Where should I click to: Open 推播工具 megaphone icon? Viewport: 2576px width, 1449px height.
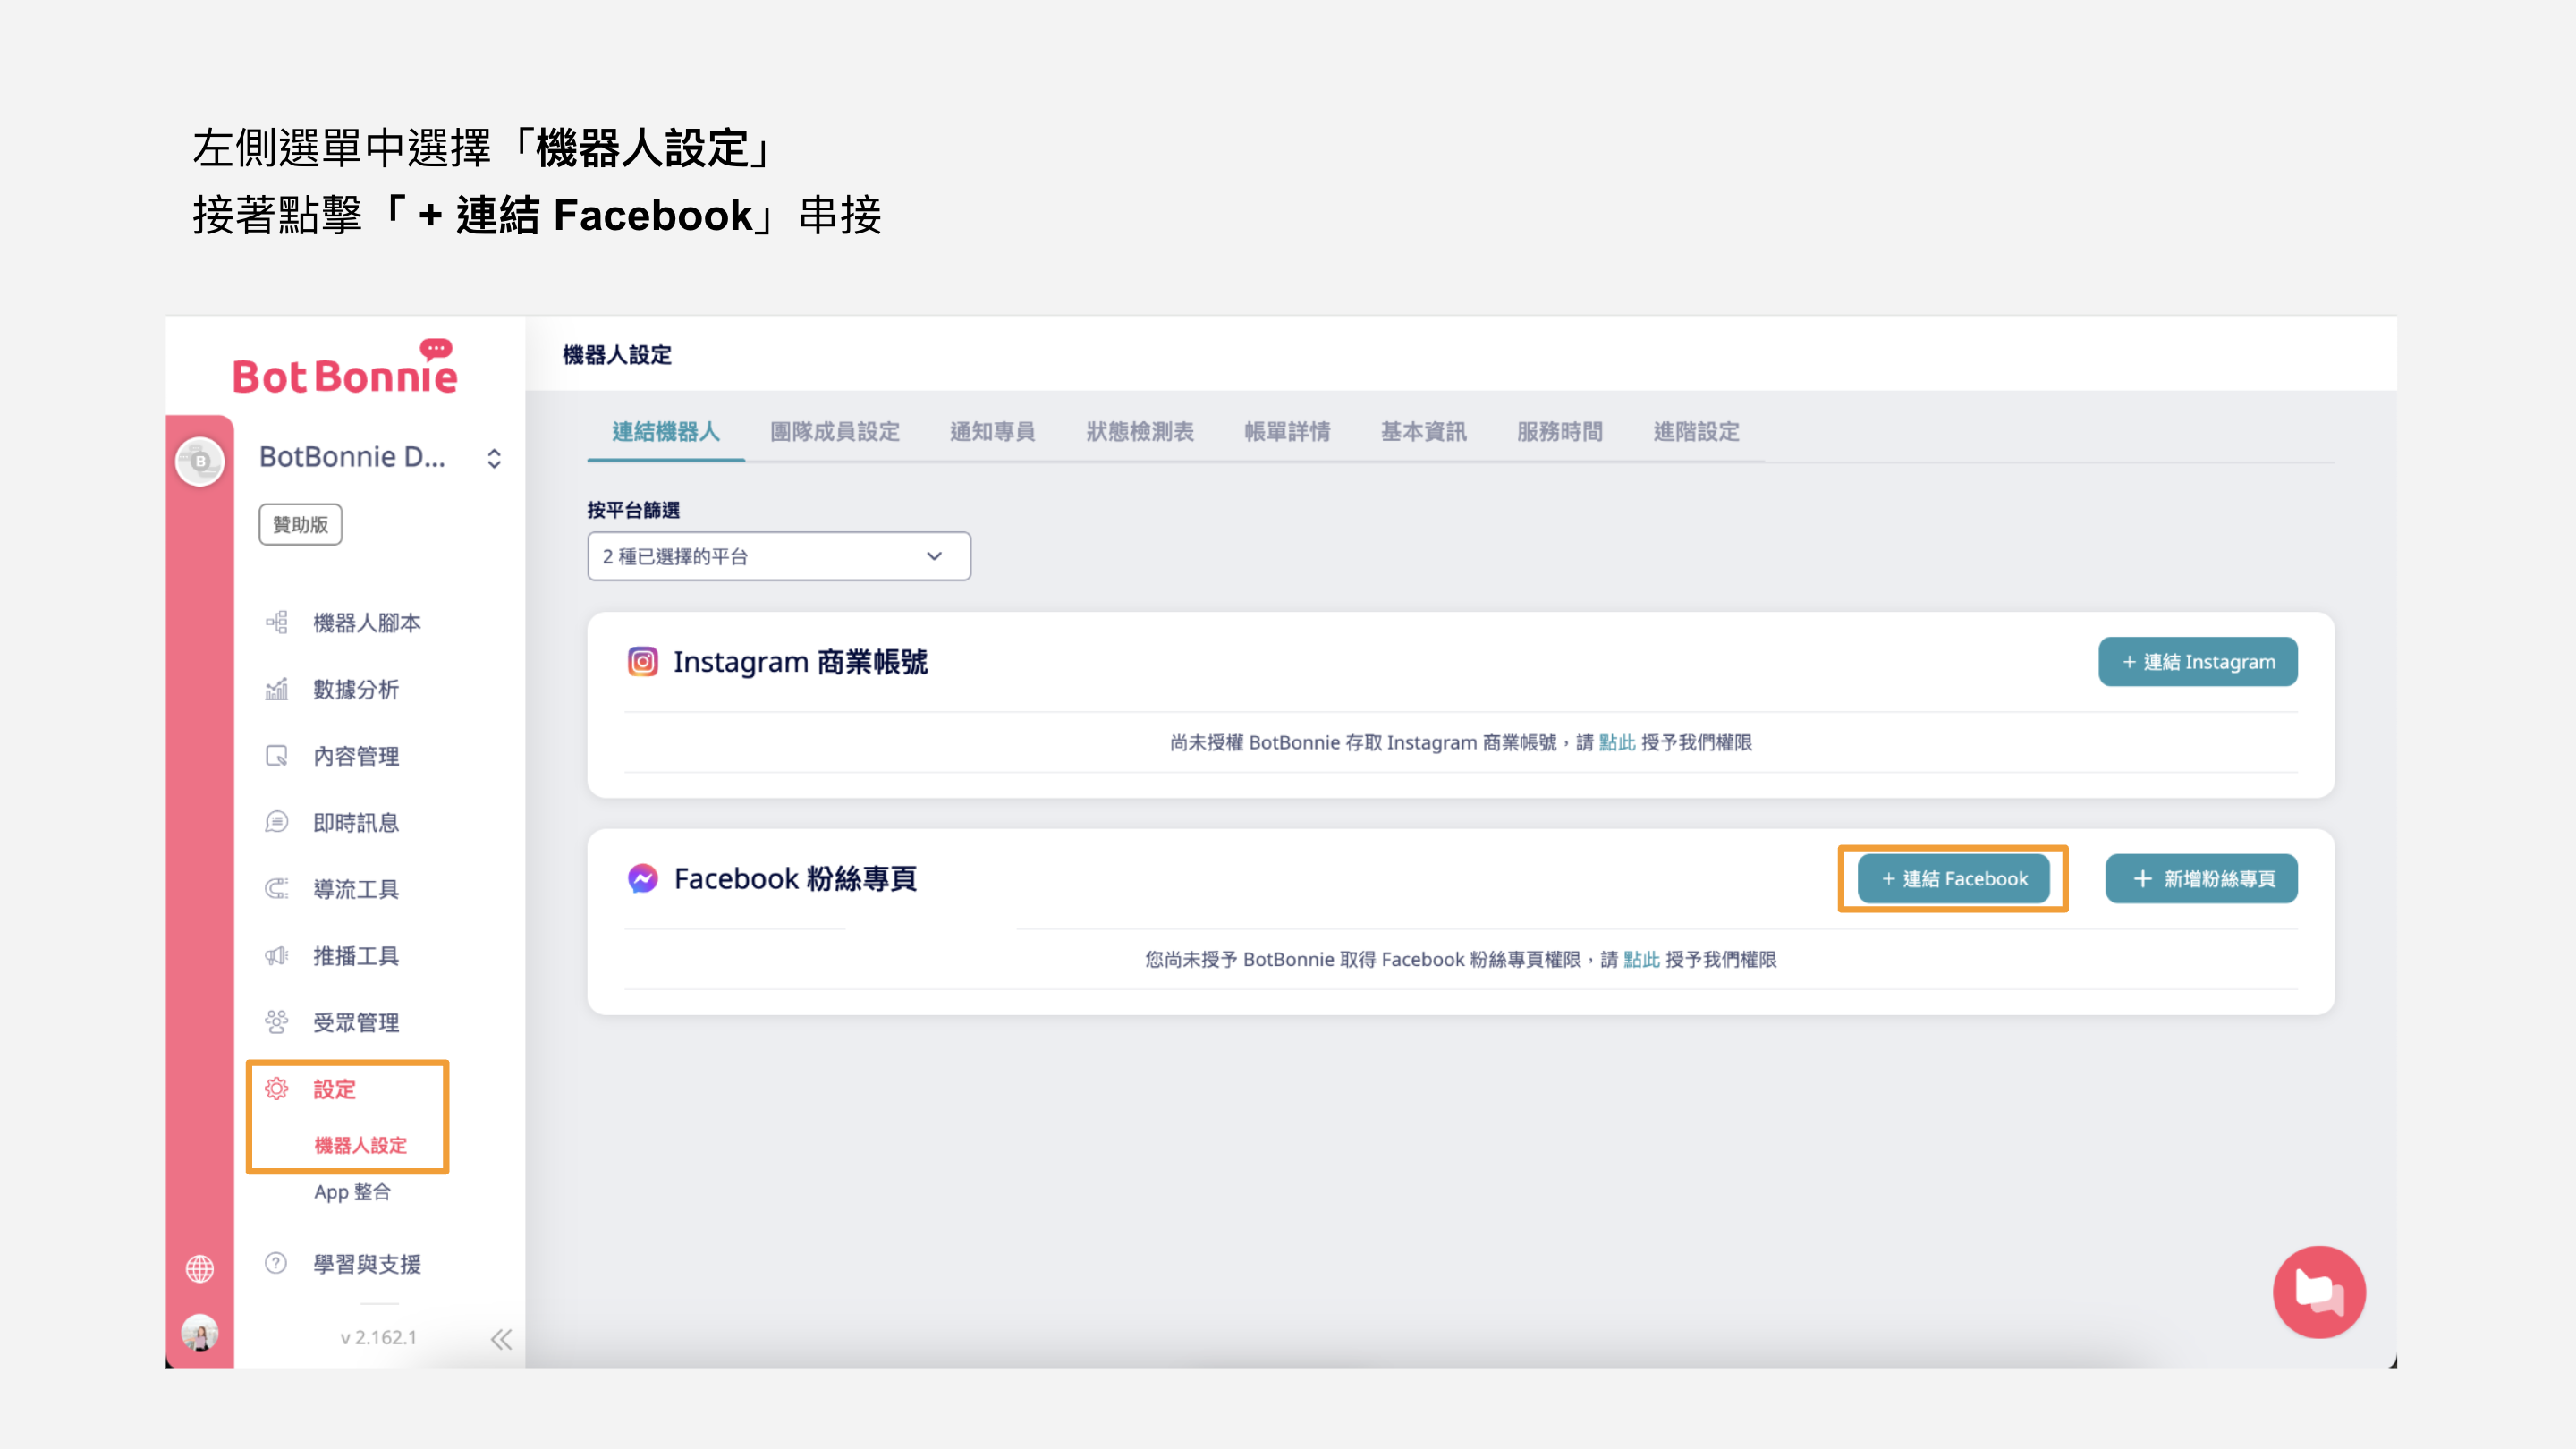(277, 956)
